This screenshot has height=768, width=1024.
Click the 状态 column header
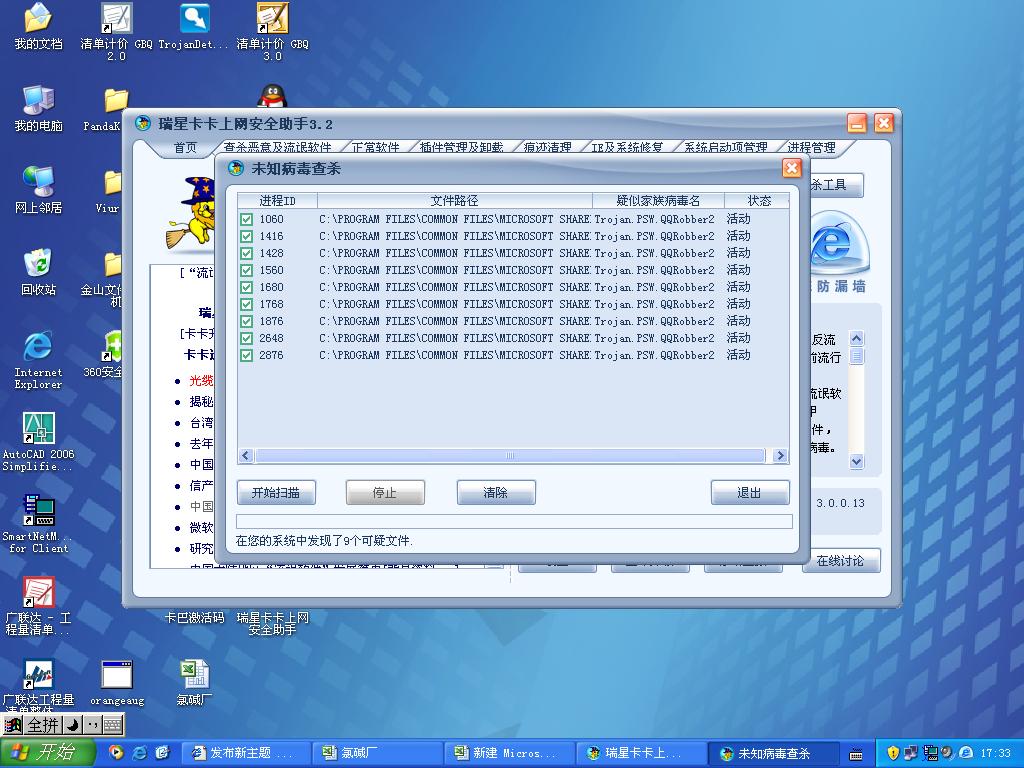tap(758, 200)
